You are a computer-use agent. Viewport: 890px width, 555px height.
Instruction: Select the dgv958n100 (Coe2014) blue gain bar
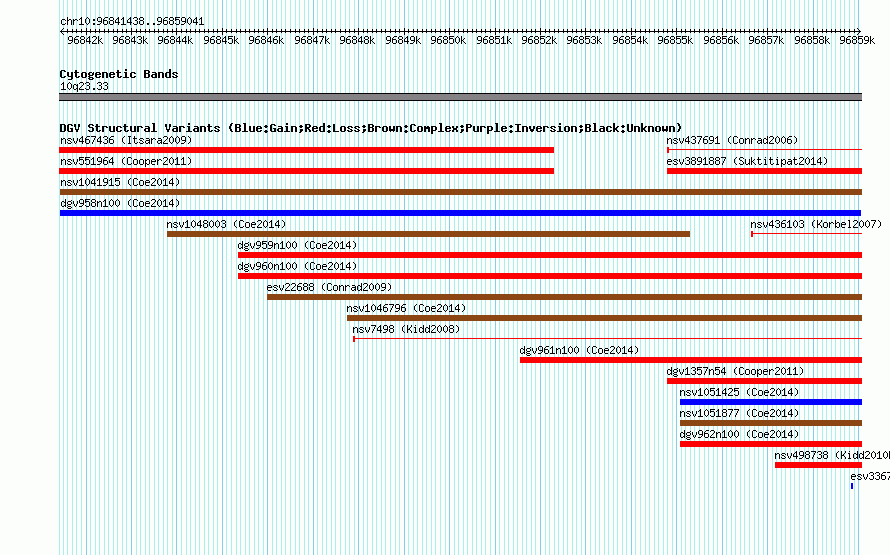point(460,213)
